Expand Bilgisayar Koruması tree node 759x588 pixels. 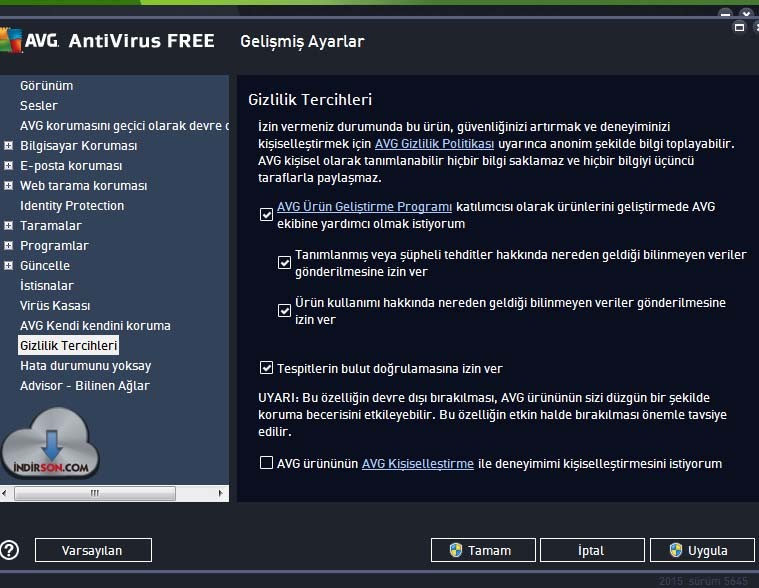(8, 145)
